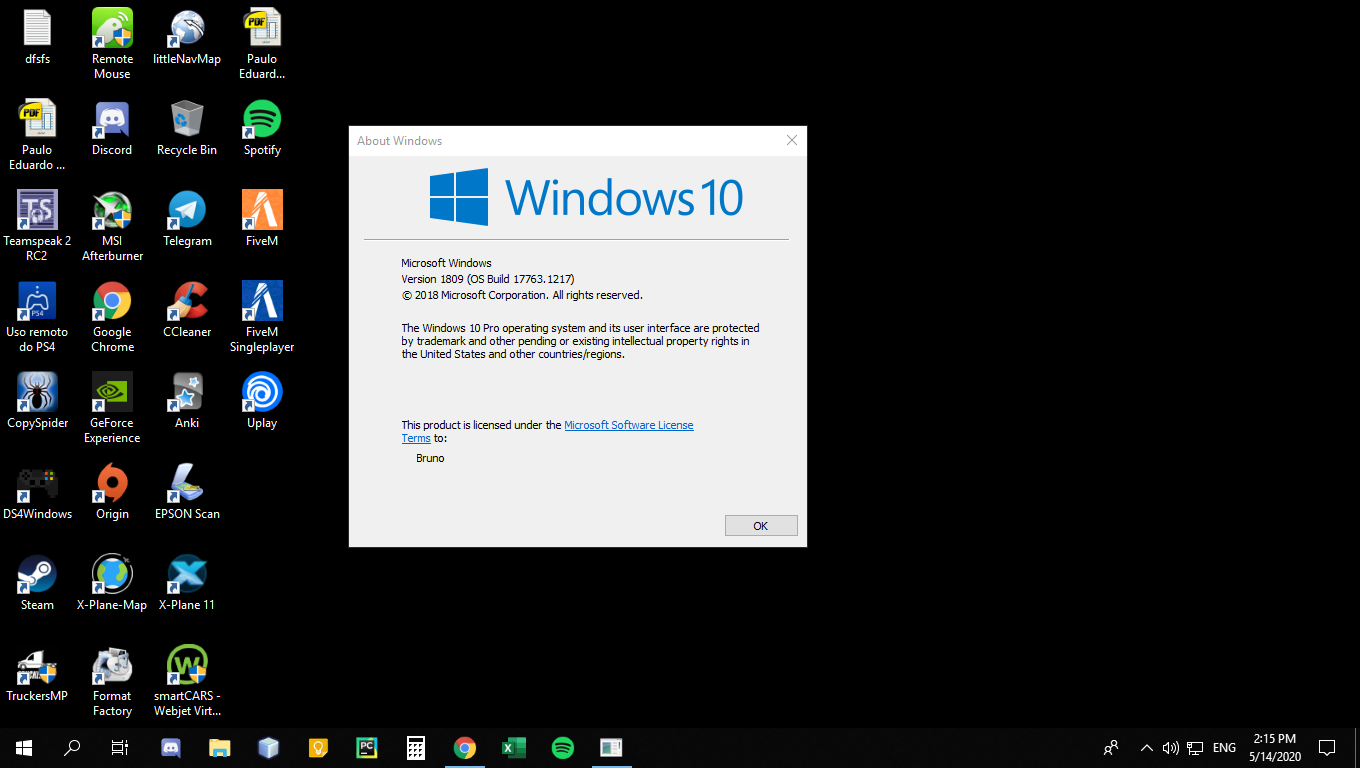Open Calculator from the taskbar
This screenshot has height=768, width=1360.
416,747
